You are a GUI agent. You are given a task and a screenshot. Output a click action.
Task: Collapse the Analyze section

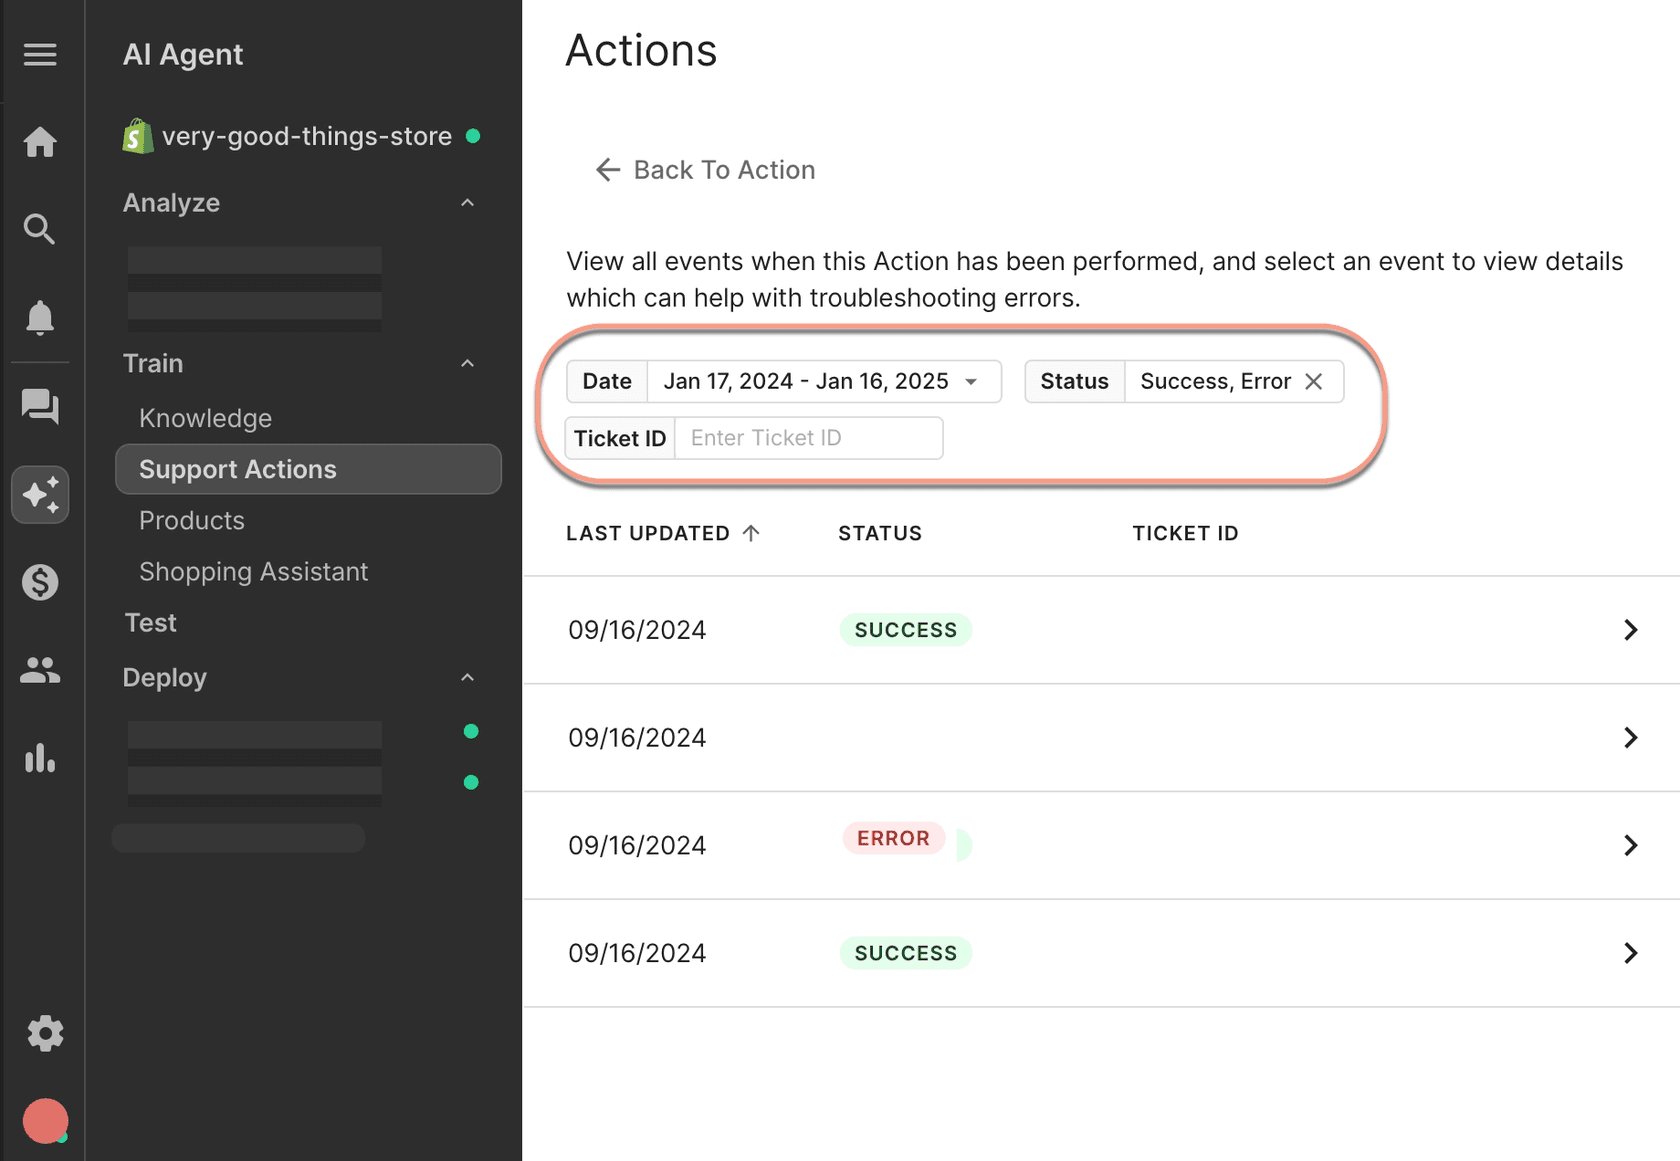[467, 203]
